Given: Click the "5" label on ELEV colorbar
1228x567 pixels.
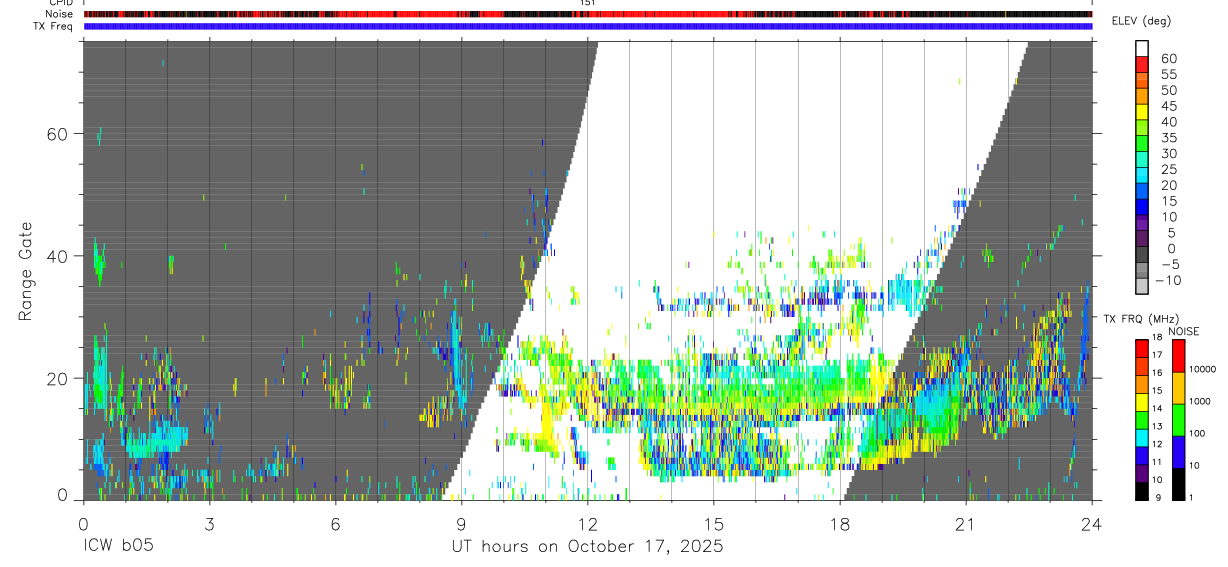Looking at the screenshot, I should pyautogui.click(x=1174, y=233).
